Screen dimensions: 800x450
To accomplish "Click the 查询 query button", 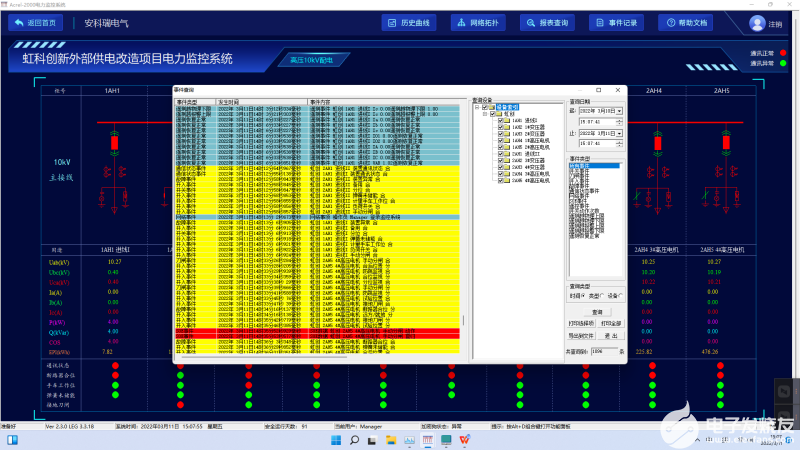I will click(x=596, y=311).
